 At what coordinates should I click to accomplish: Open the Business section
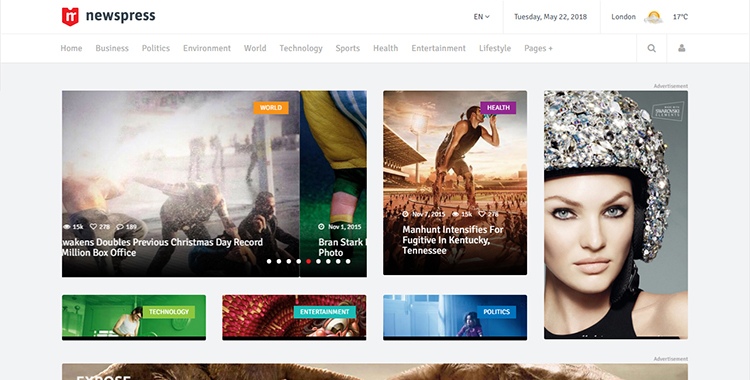[x=112, y=48]
